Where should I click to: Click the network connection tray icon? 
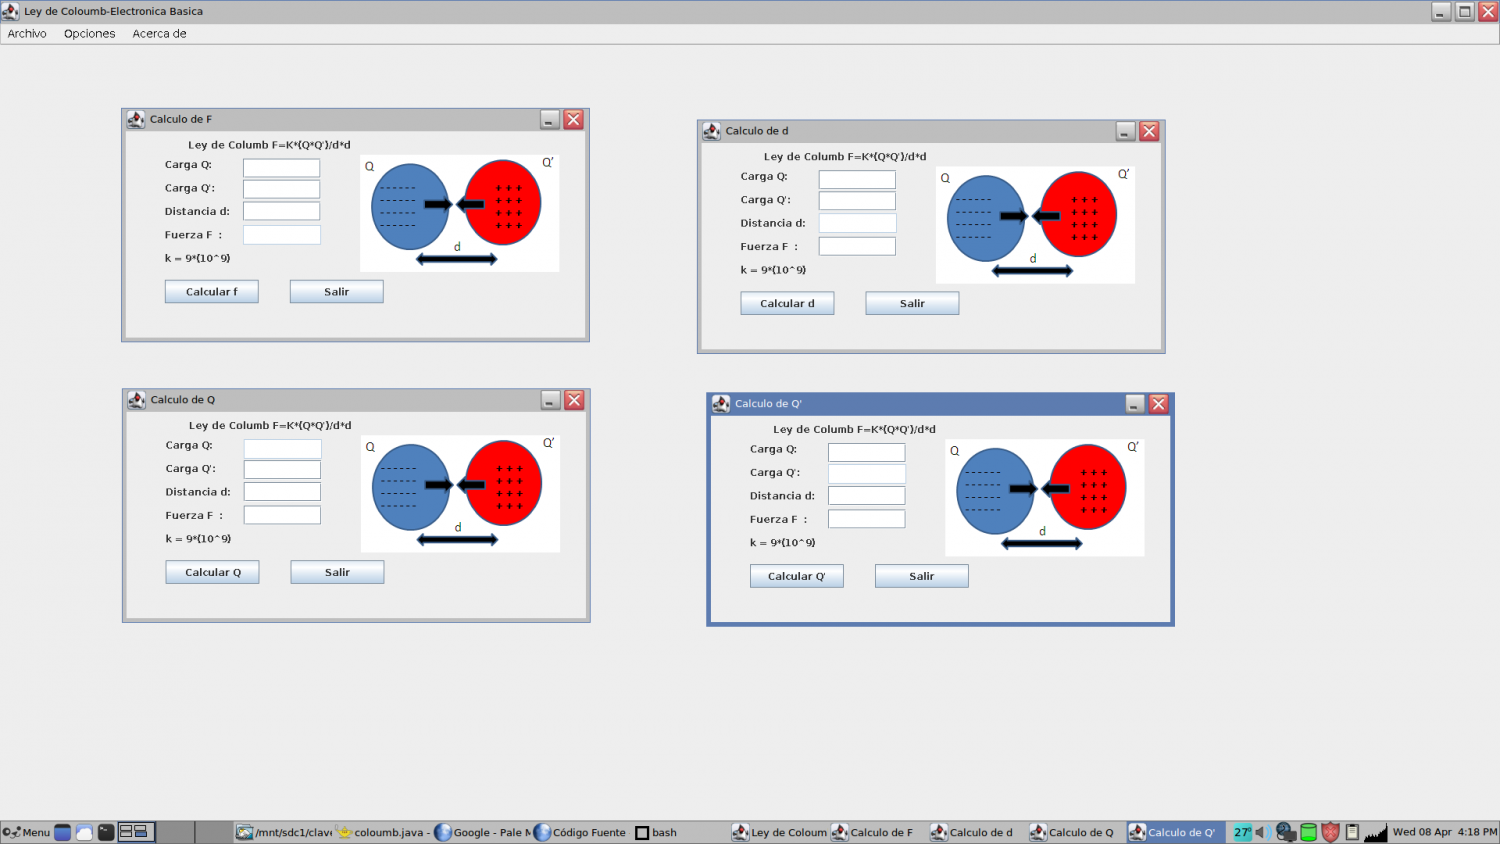pos(1286,832)
